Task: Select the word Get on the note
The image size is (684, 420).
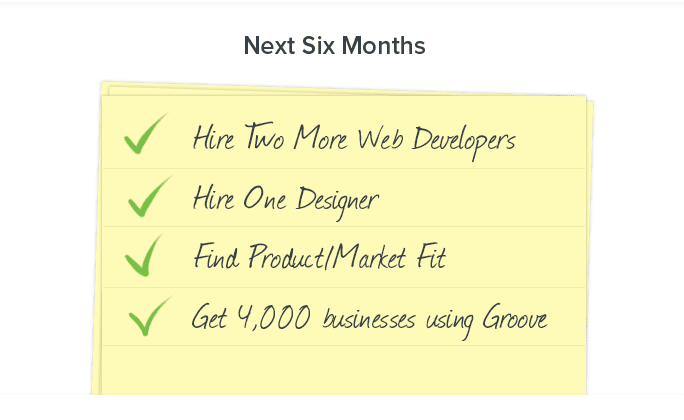Action: coord(210,319)
